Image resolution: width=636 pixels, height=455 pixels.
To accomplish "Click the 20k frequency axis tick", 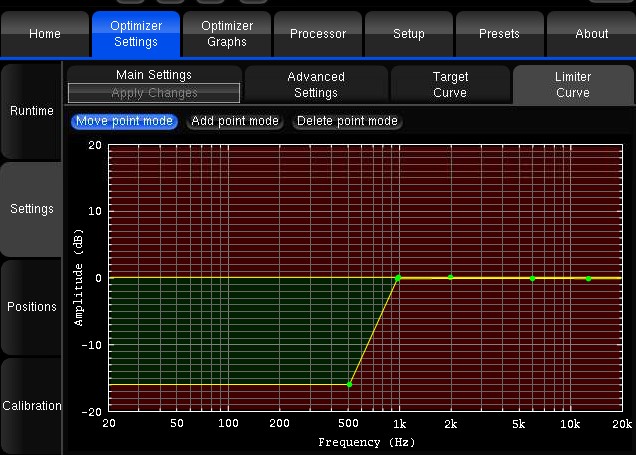I will [x=622, y=424].
